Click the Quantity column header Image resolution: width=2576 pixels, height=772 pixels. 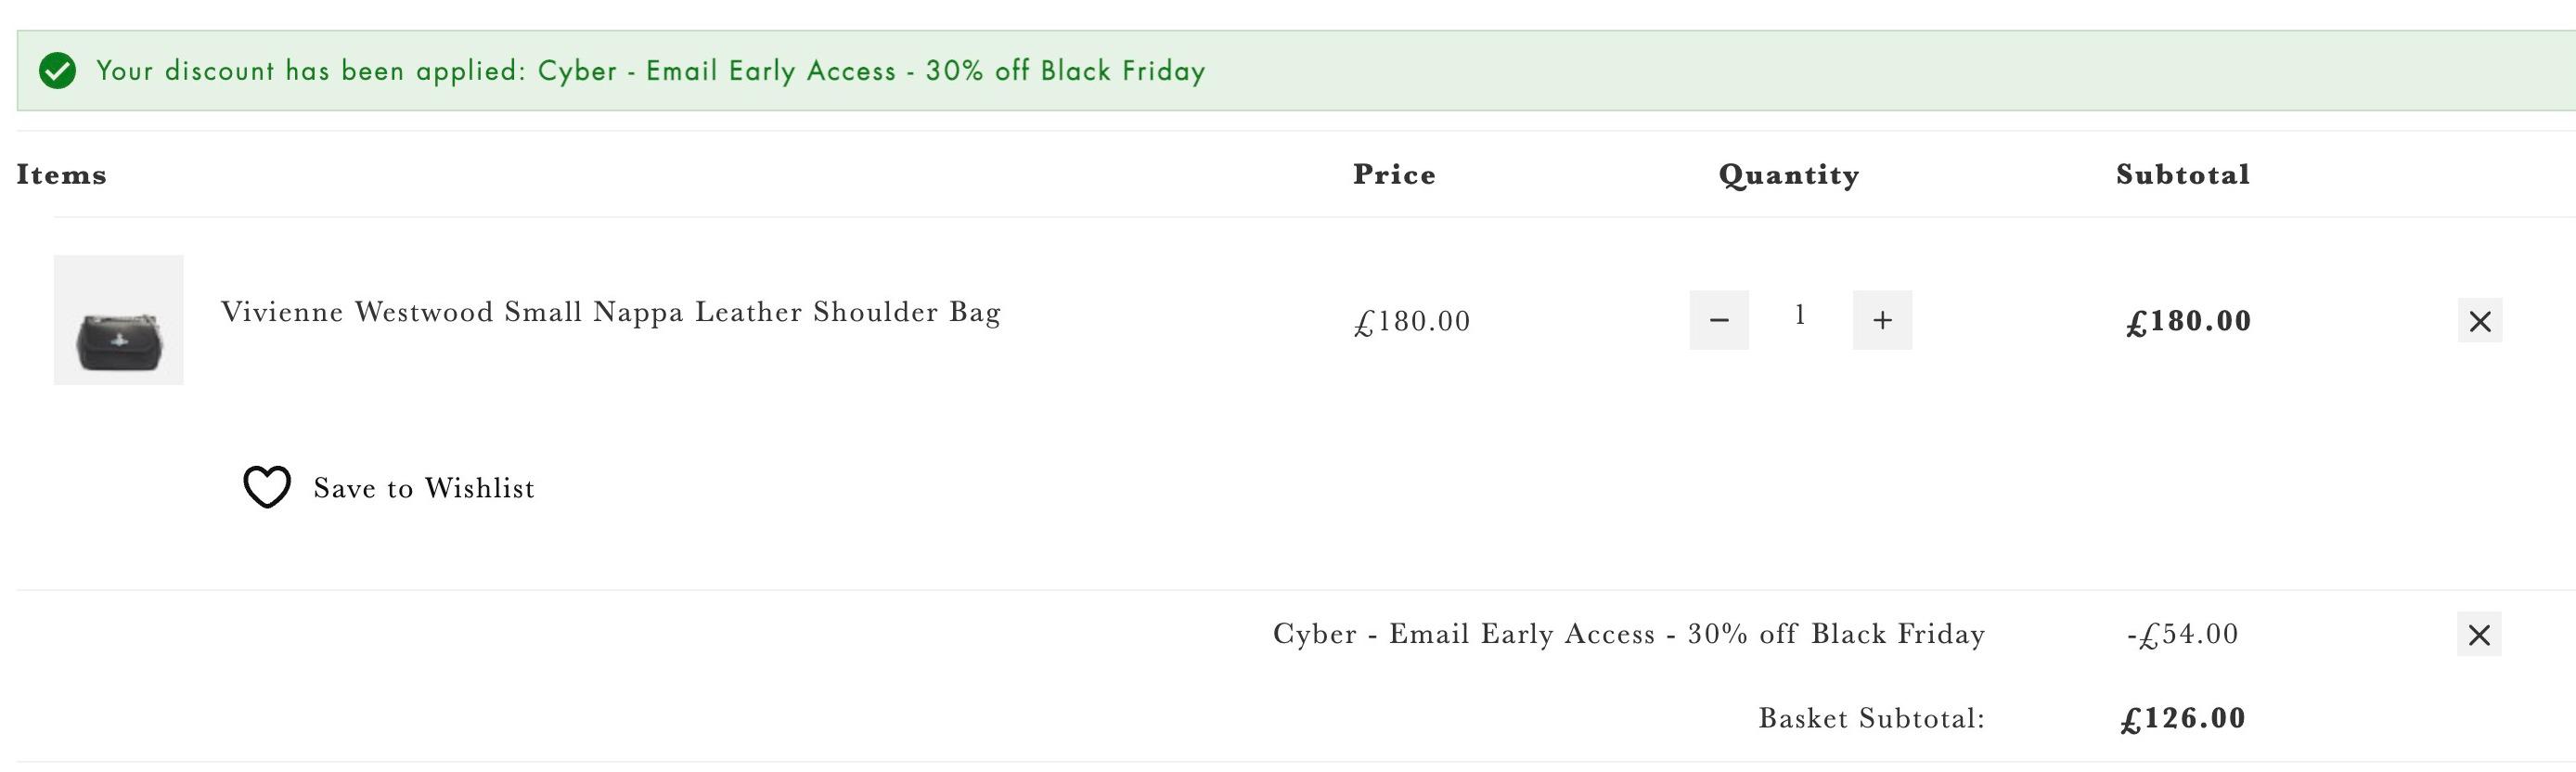click(1789, 175)
